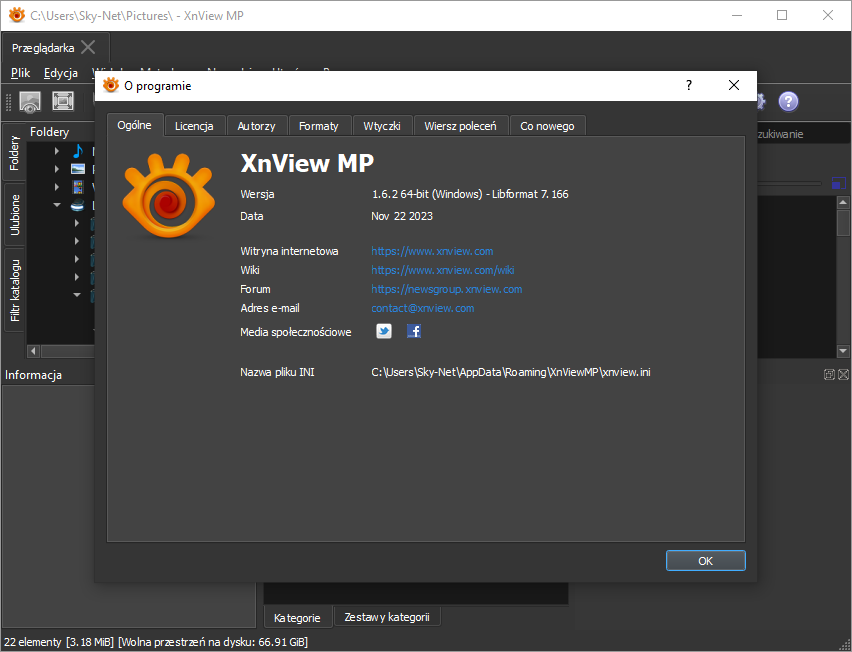This screenshot has width=852, height=652.
Task: Click the large XnView MP logo
Action: (168, 196)
